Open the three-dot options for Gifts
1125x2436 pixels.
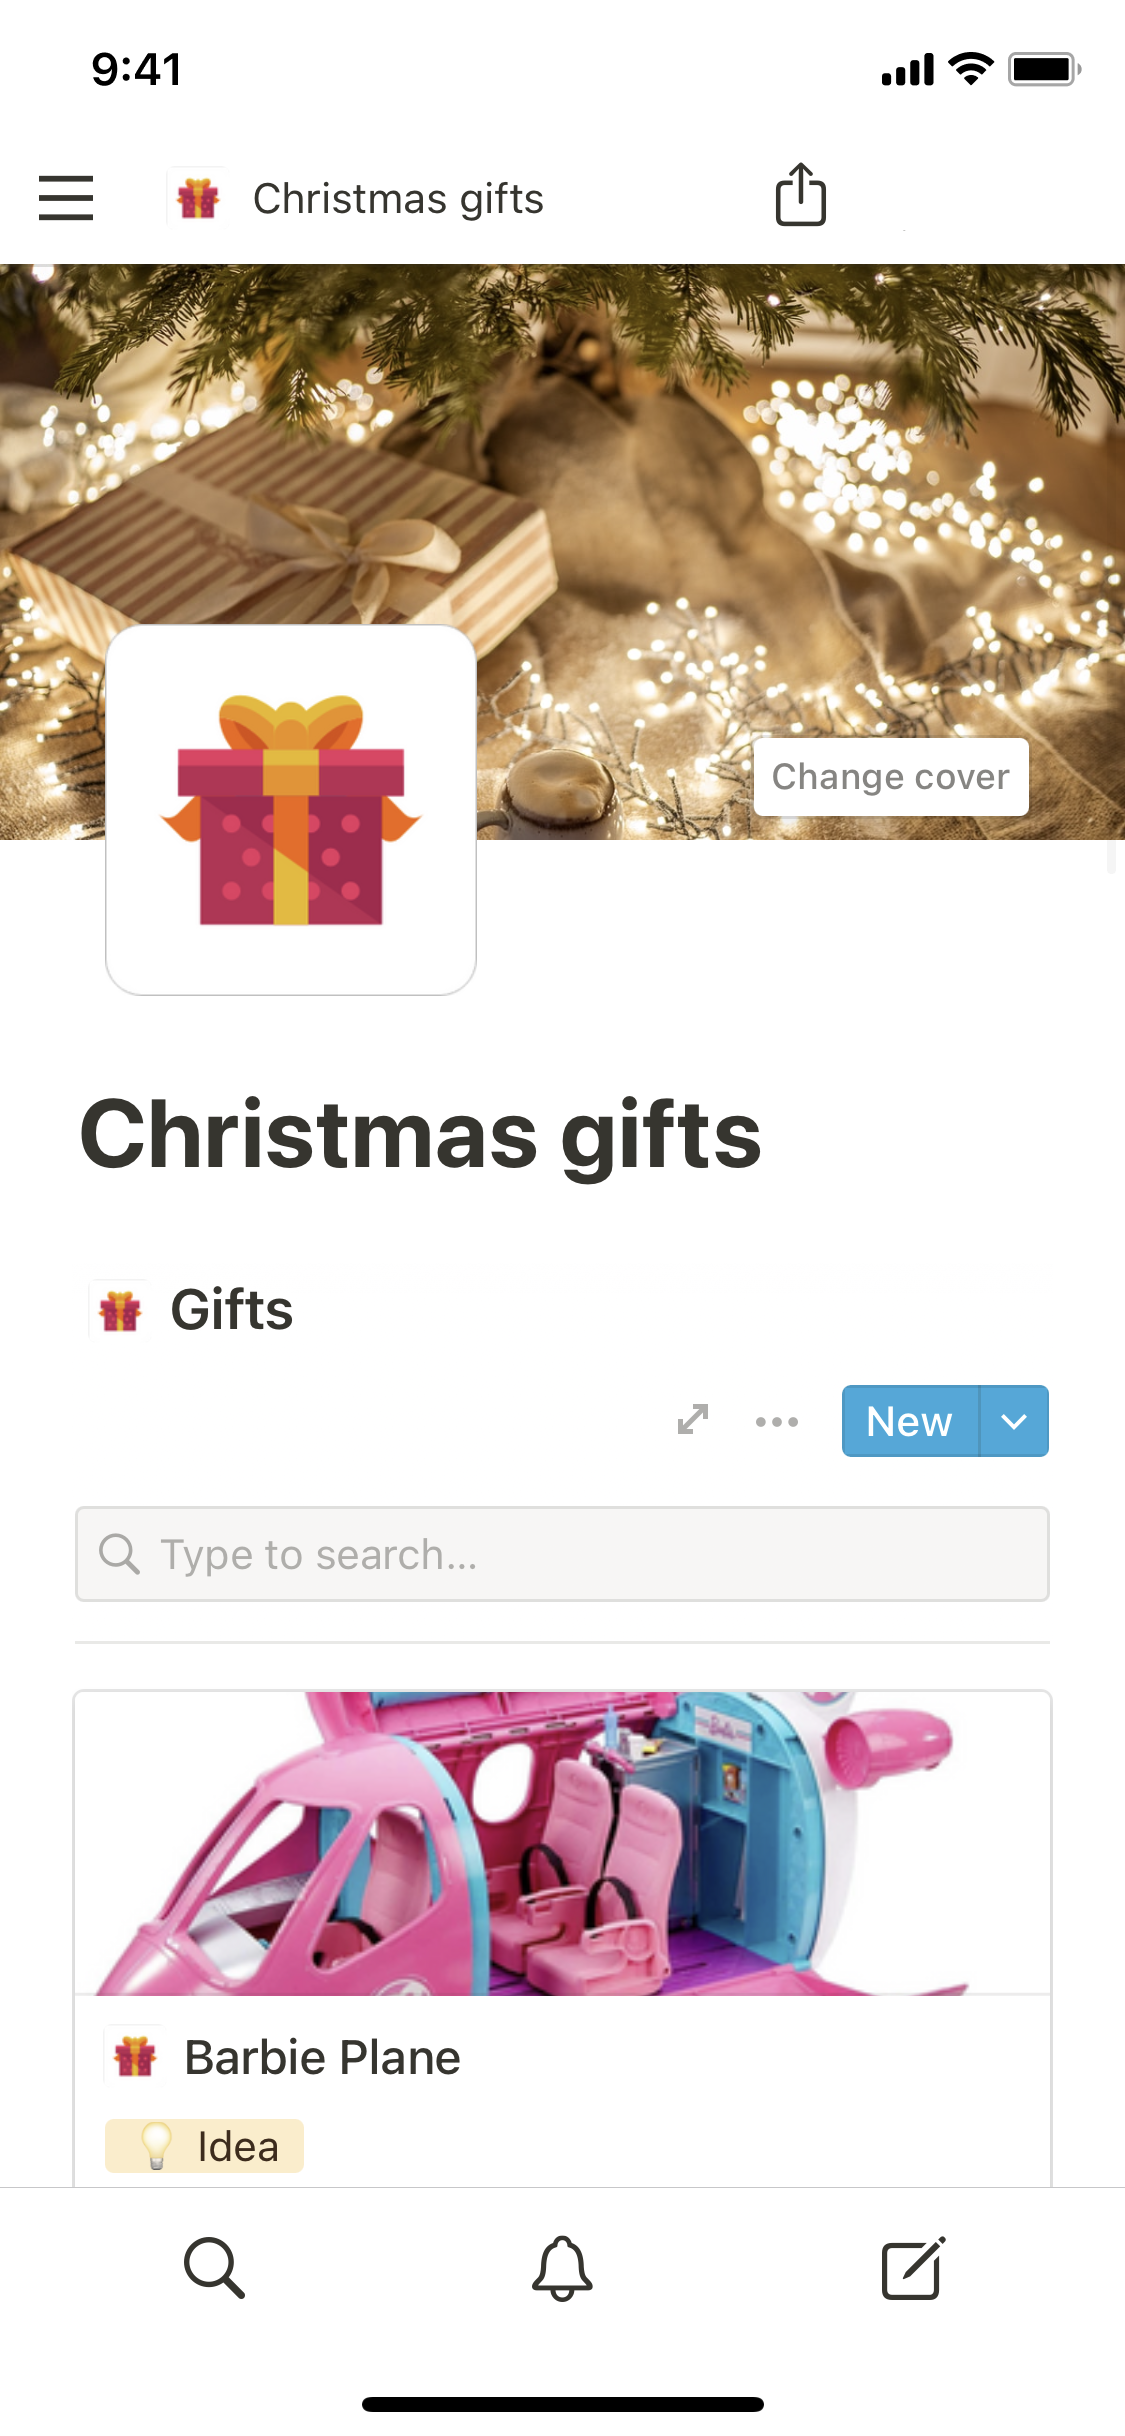pos(777,1421)
